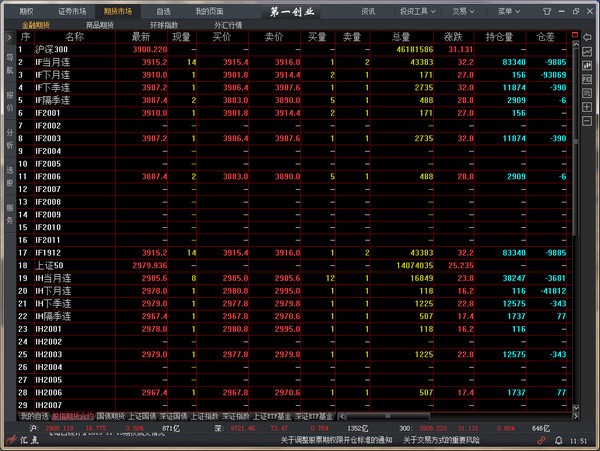Screen dimensions: 600x451
Task: Select the 证券市场 top tab
Action: tap(72, 11)
